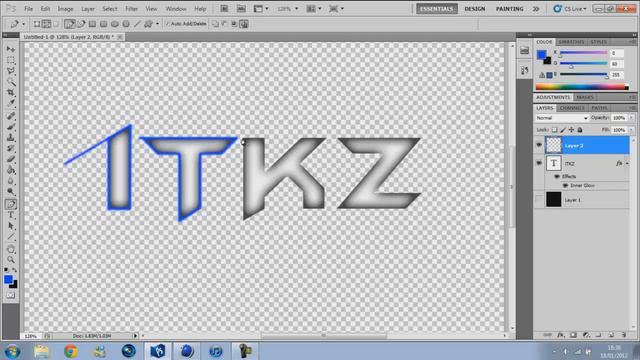Select the Blur tool
The height and width of the screenshot is (360, 640).
tap(11, 182)
